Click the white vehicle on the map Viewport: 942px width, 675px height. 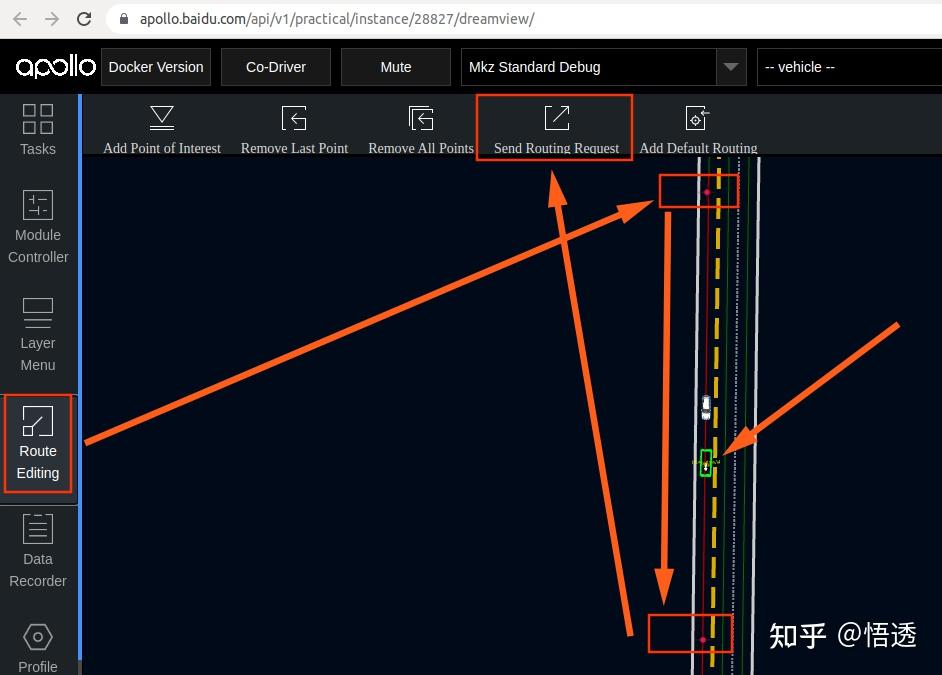706,408
